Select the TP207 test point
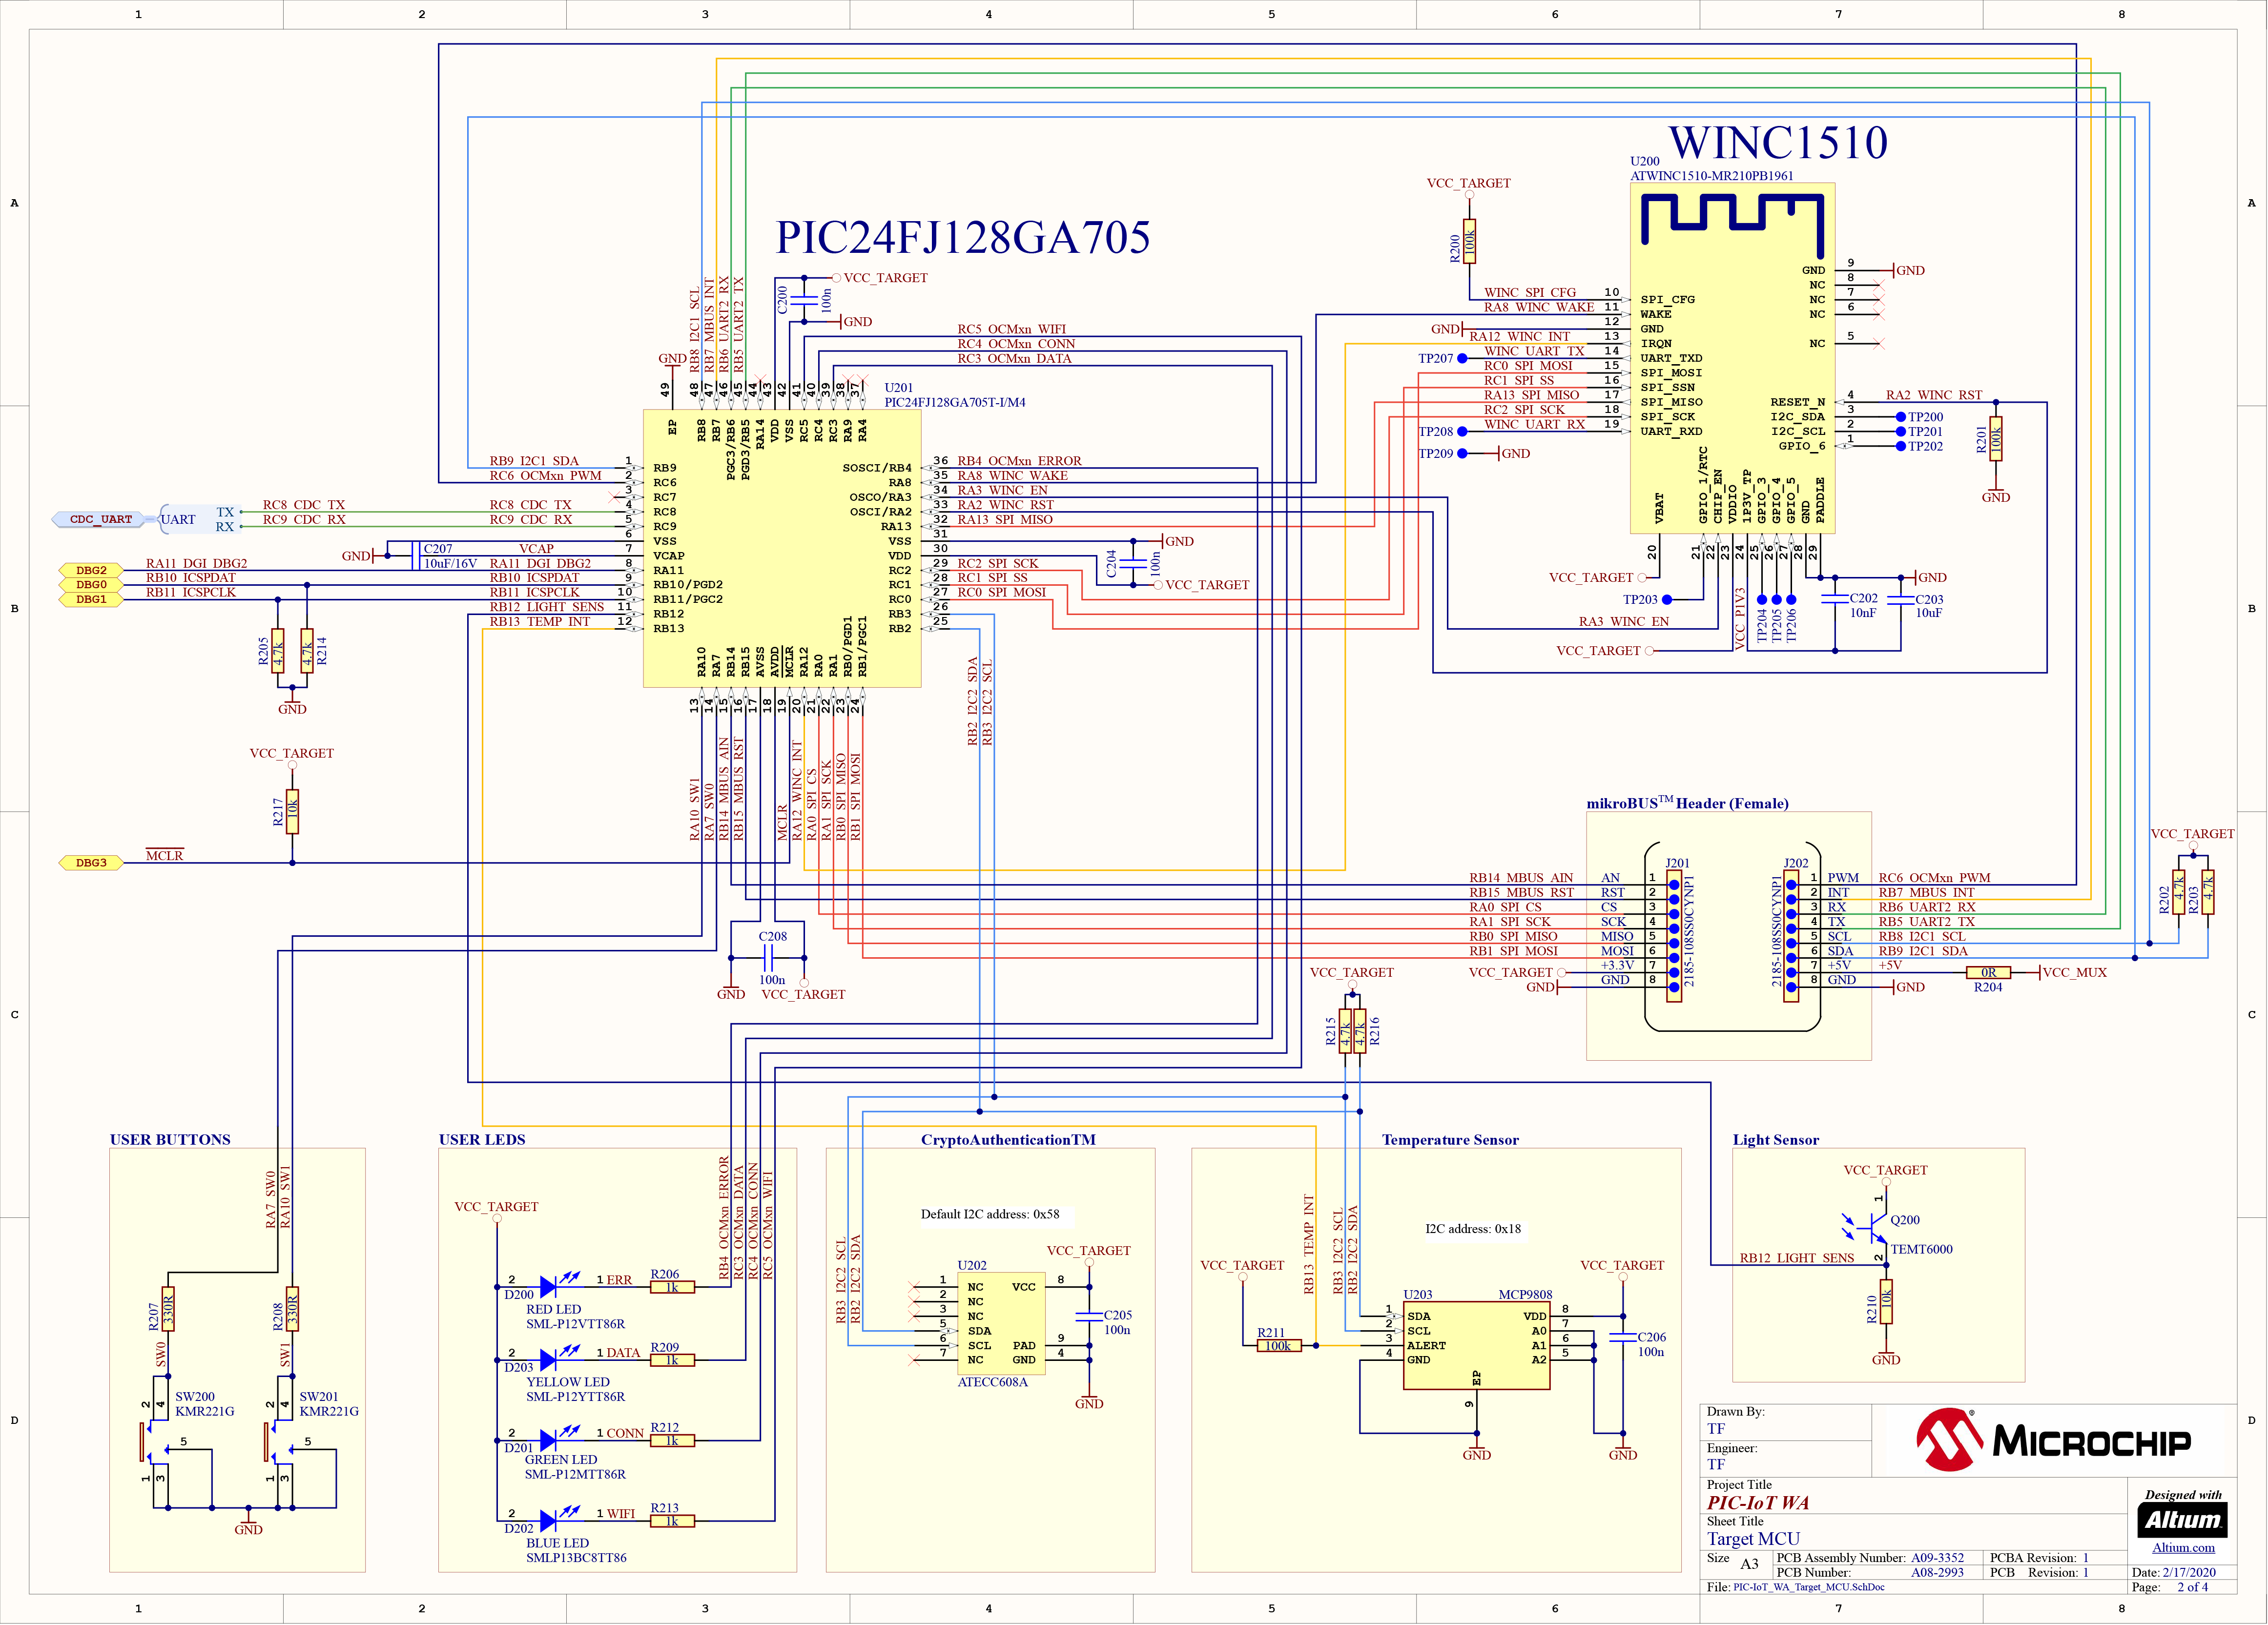Image resolution: width=2268 pixels, height=1625 pixels. [x=1462, y=358]
